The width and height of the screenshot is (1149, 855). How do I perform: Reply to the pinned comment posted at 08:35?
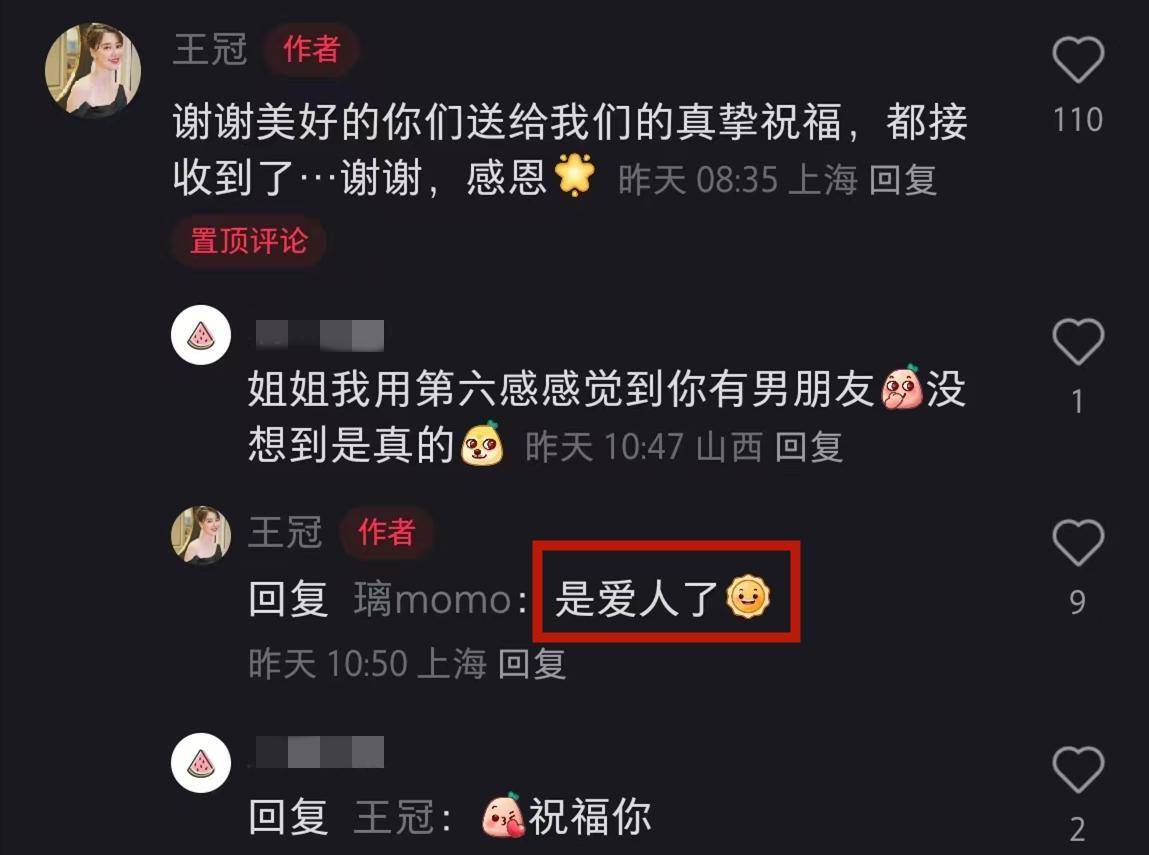pos(903,179)
